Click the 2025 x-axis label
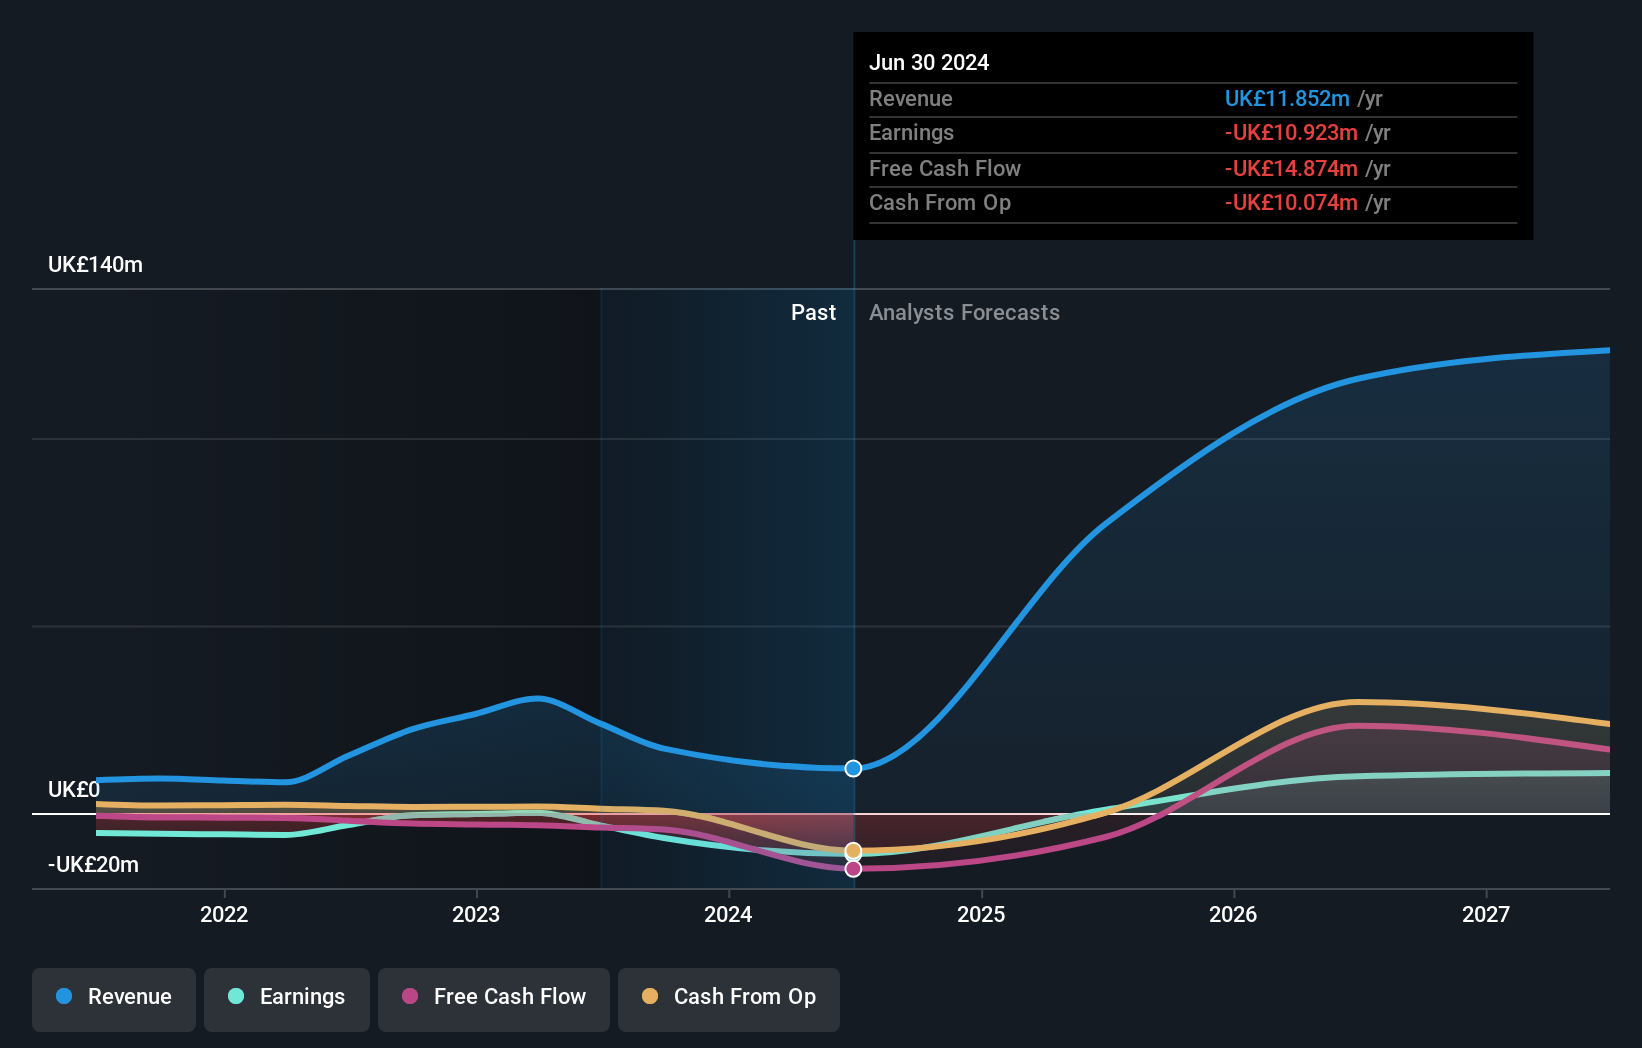Screen dimensions: 1642x1048 click(x=981, y=914)
